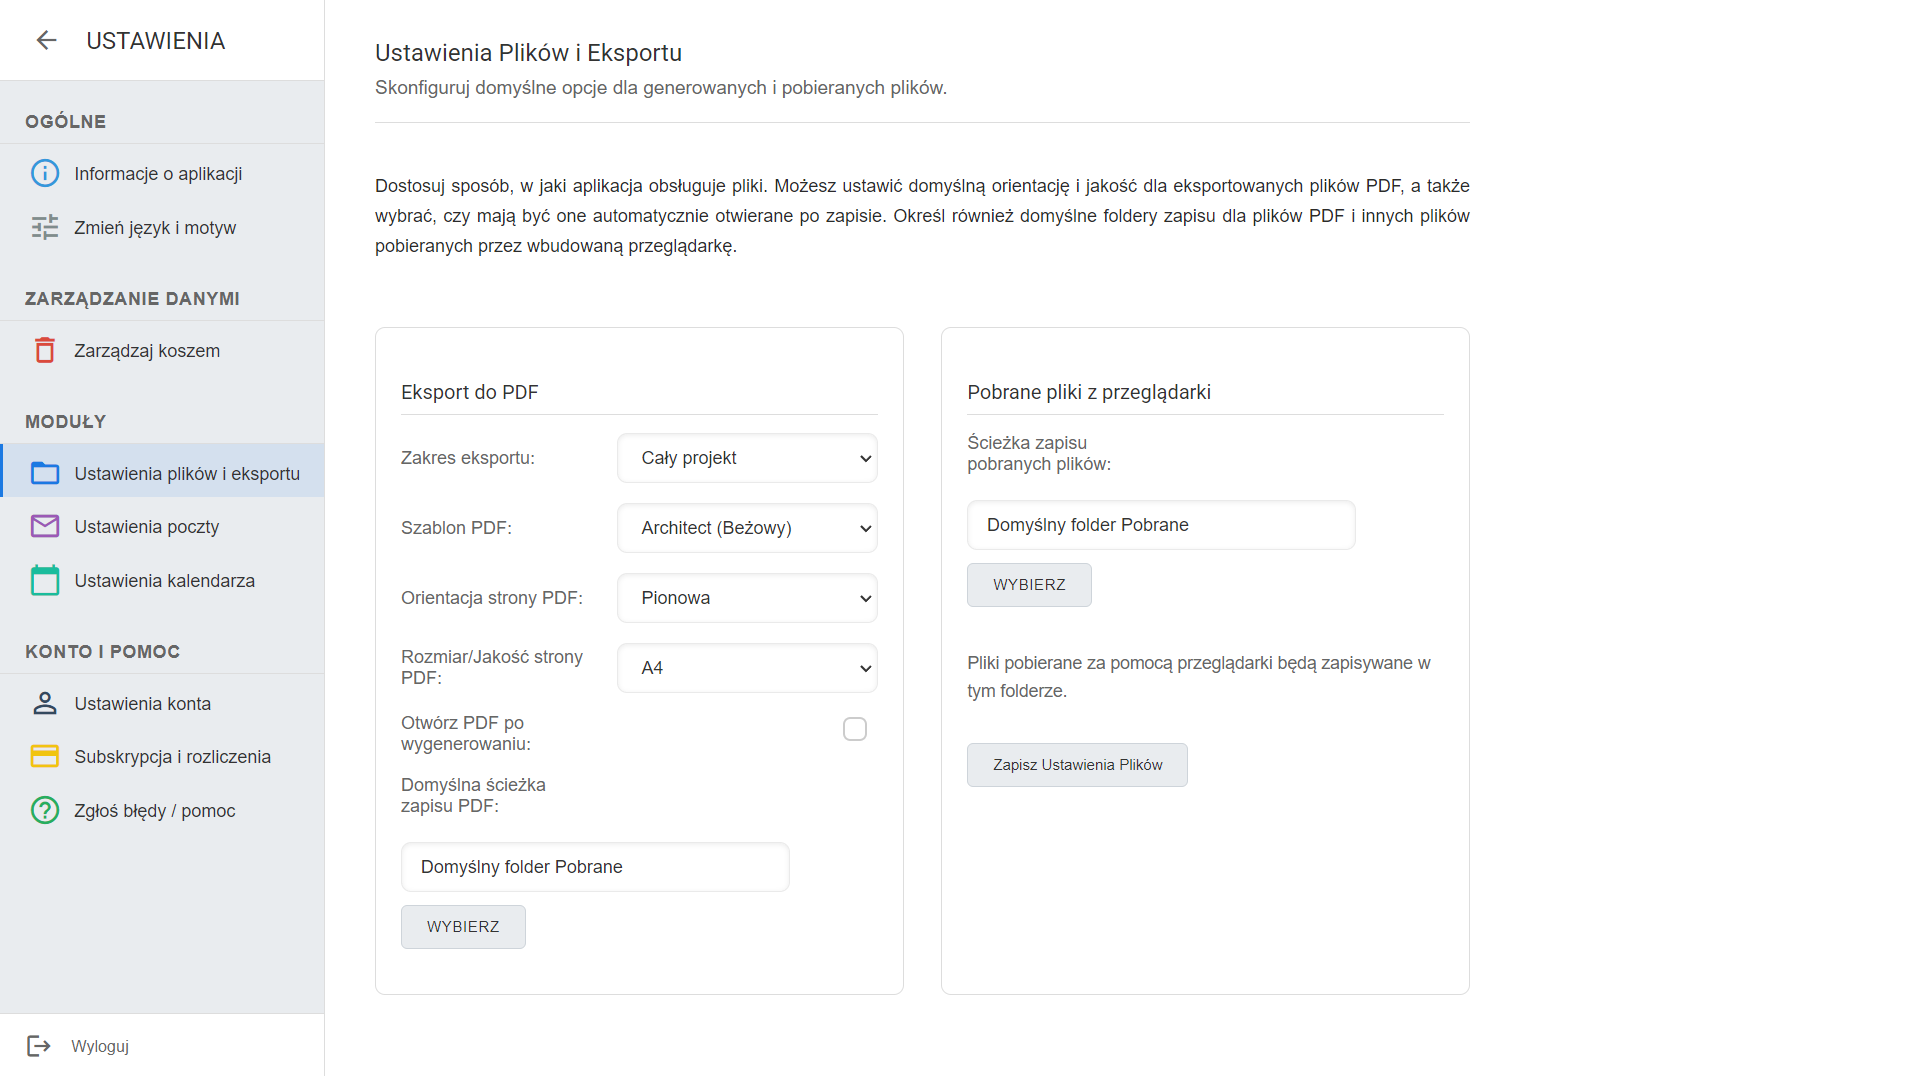Open the Orientacja strony PDF dropdown
This screenshot has width=1919, height=1076.
(x=747, y=598)
